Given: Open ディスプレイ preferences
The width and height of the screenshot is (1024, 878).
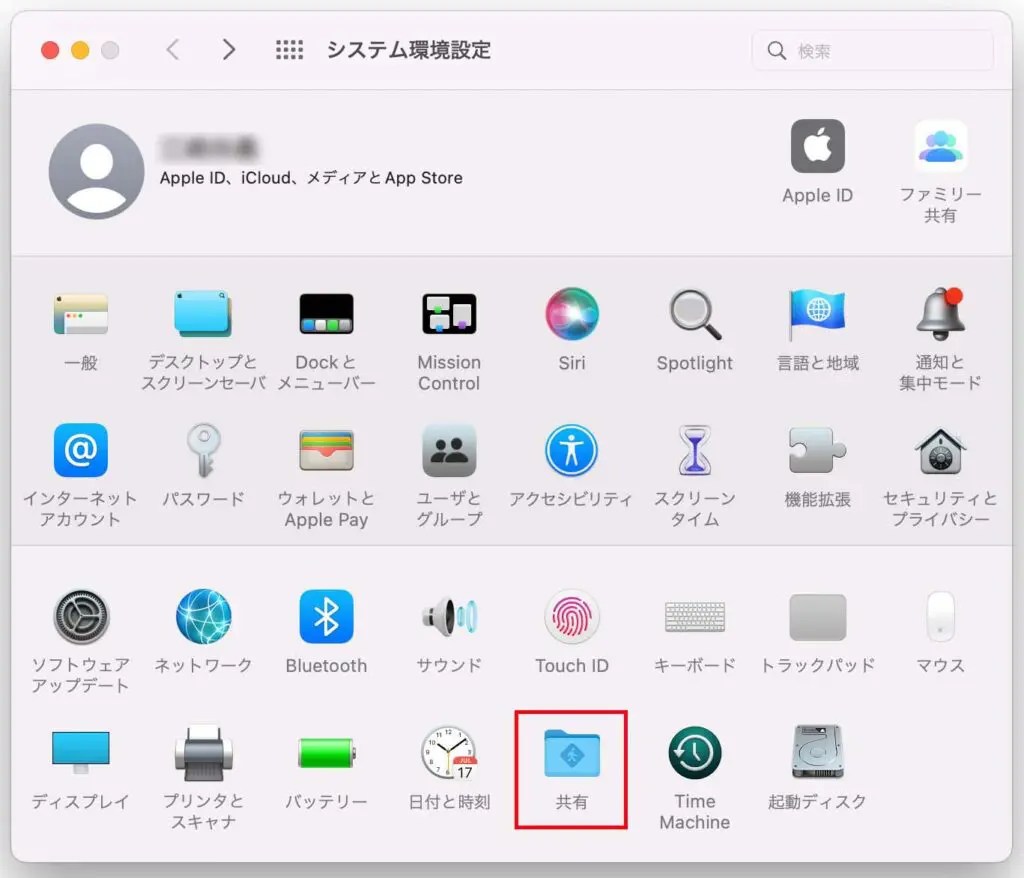Looking at the screenshot, I should 80,753.
